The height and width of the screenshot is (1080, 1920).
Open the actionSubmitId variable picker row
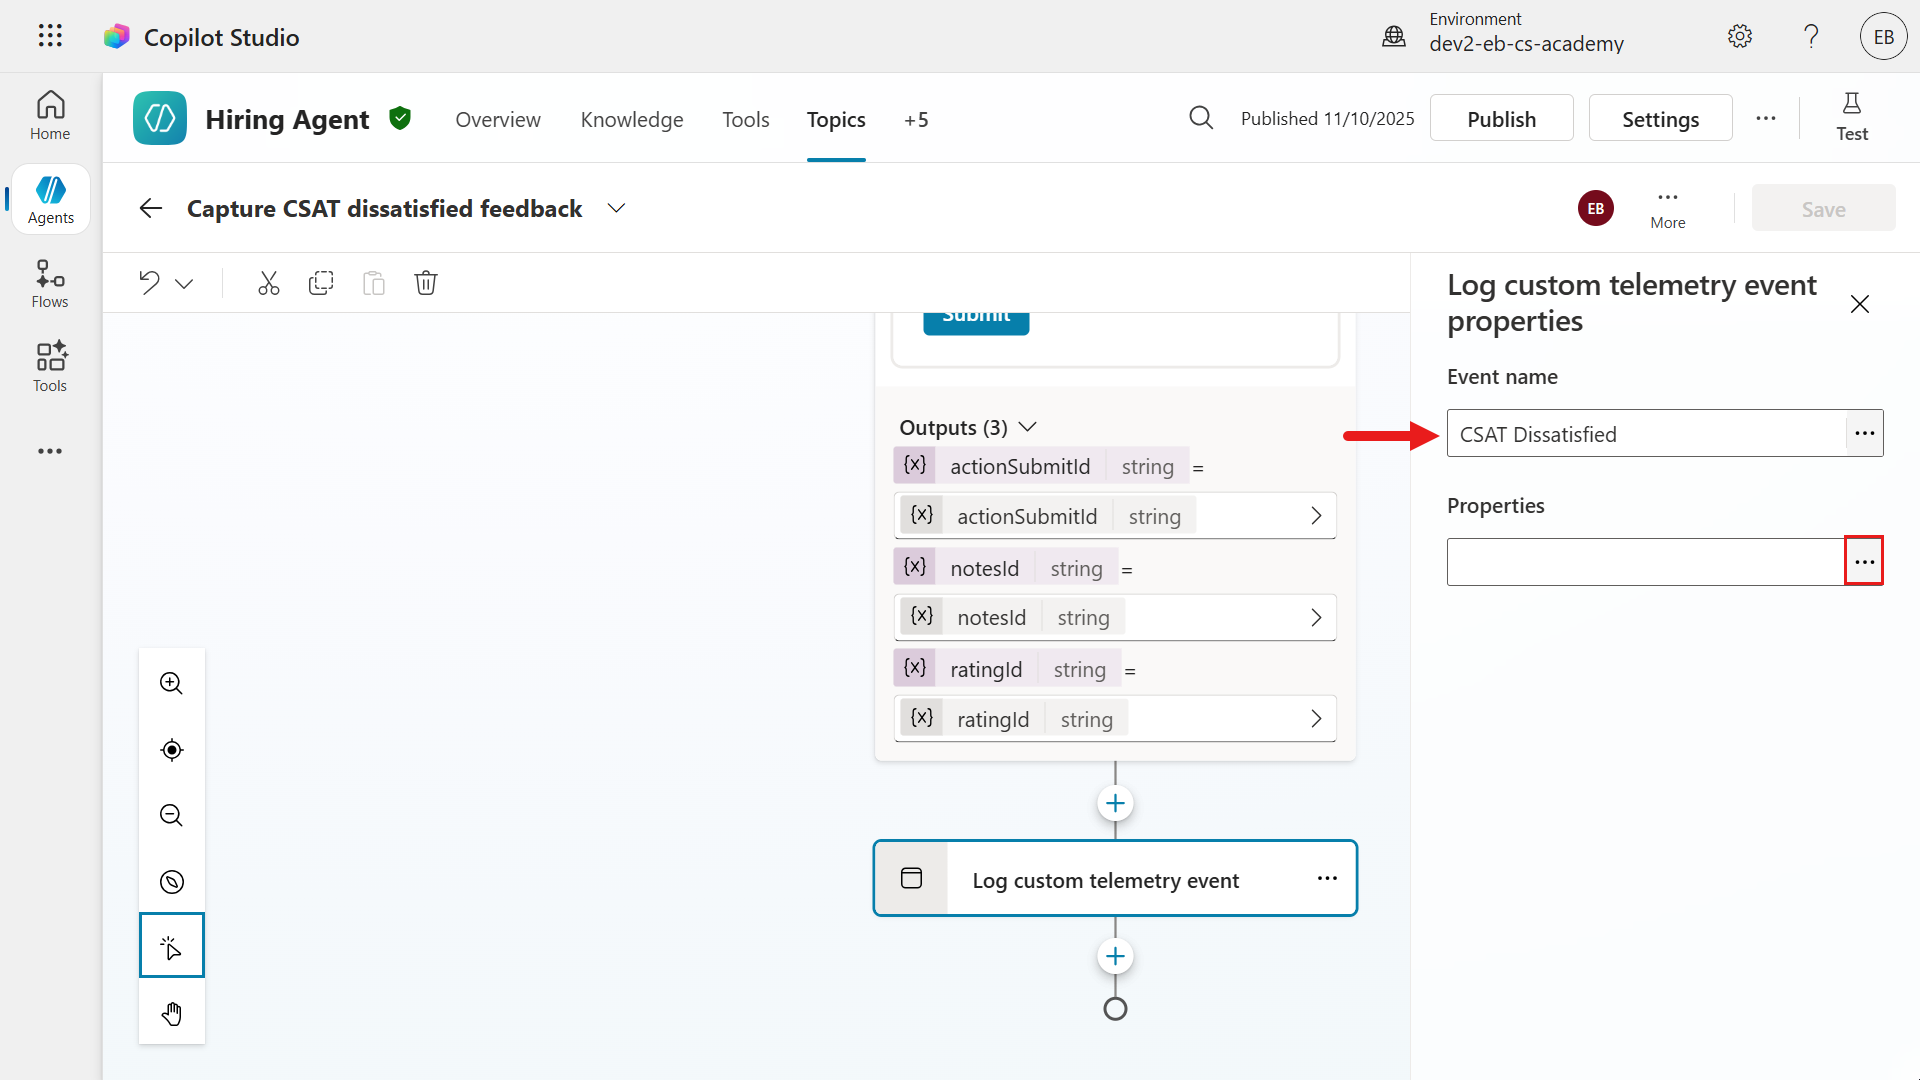(1115, 516)
